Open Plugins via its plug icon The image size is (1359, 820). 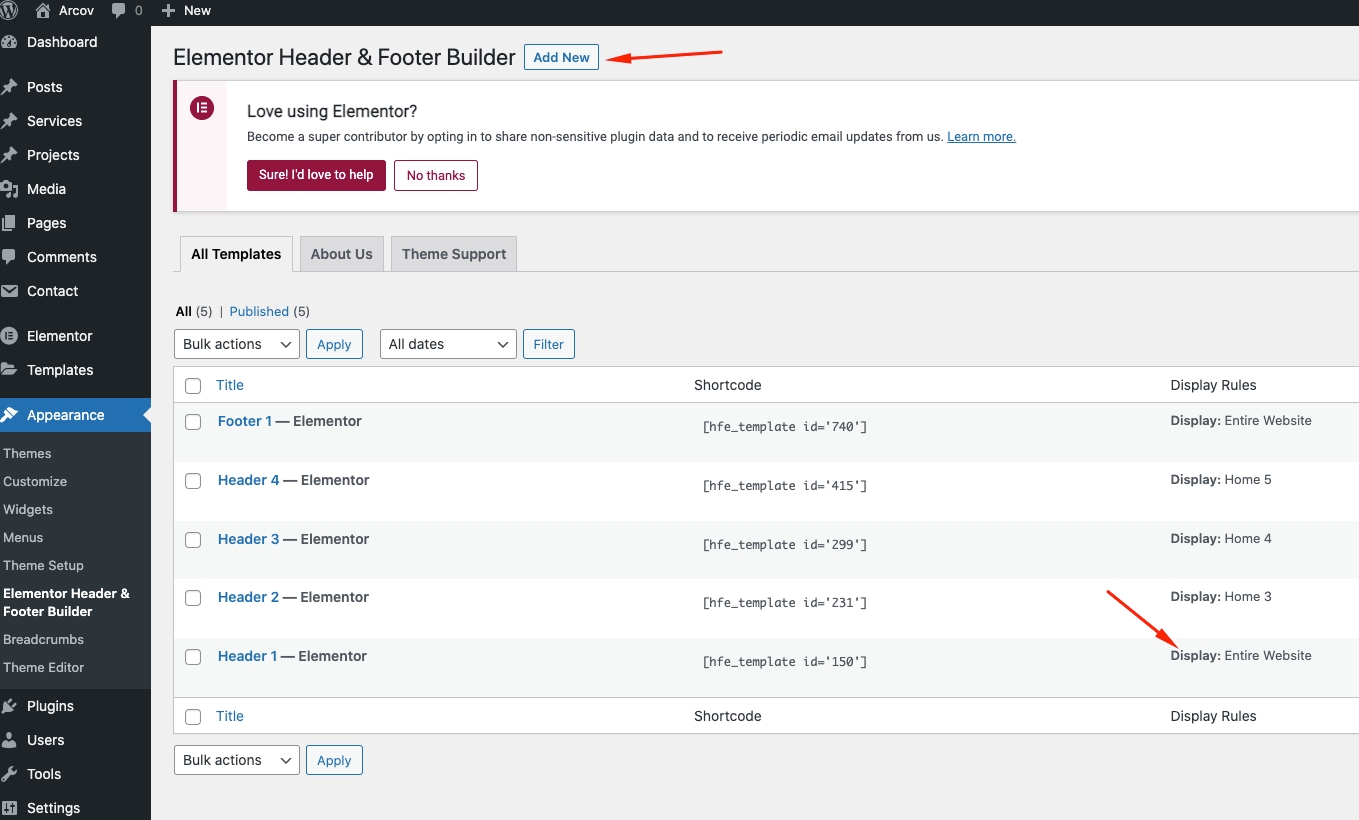[x=10, y=706]
